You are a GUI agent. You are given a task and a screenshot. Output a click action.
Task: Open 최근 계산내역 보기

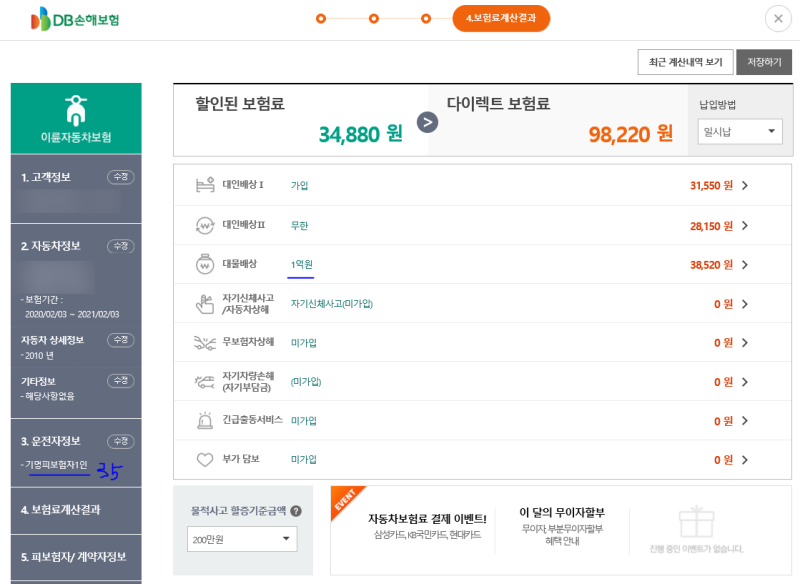685,62
